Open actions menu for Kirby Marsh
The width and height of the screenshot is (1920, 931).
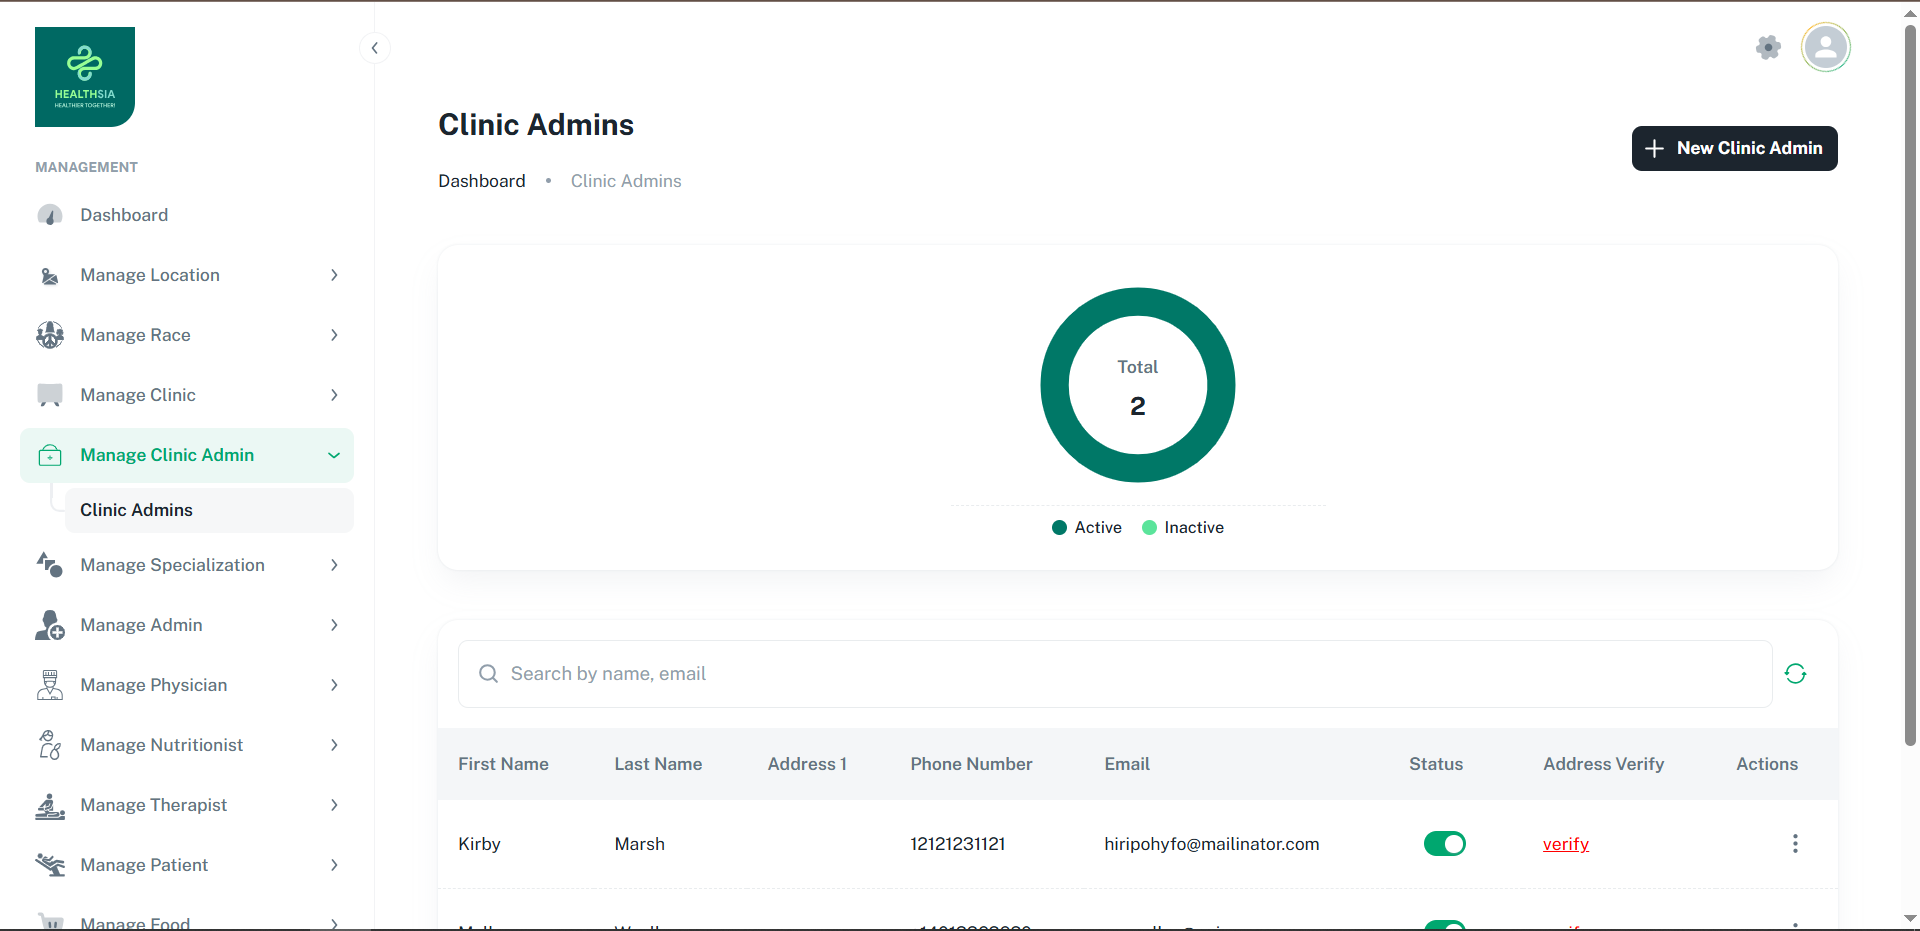coord(1795,844)
